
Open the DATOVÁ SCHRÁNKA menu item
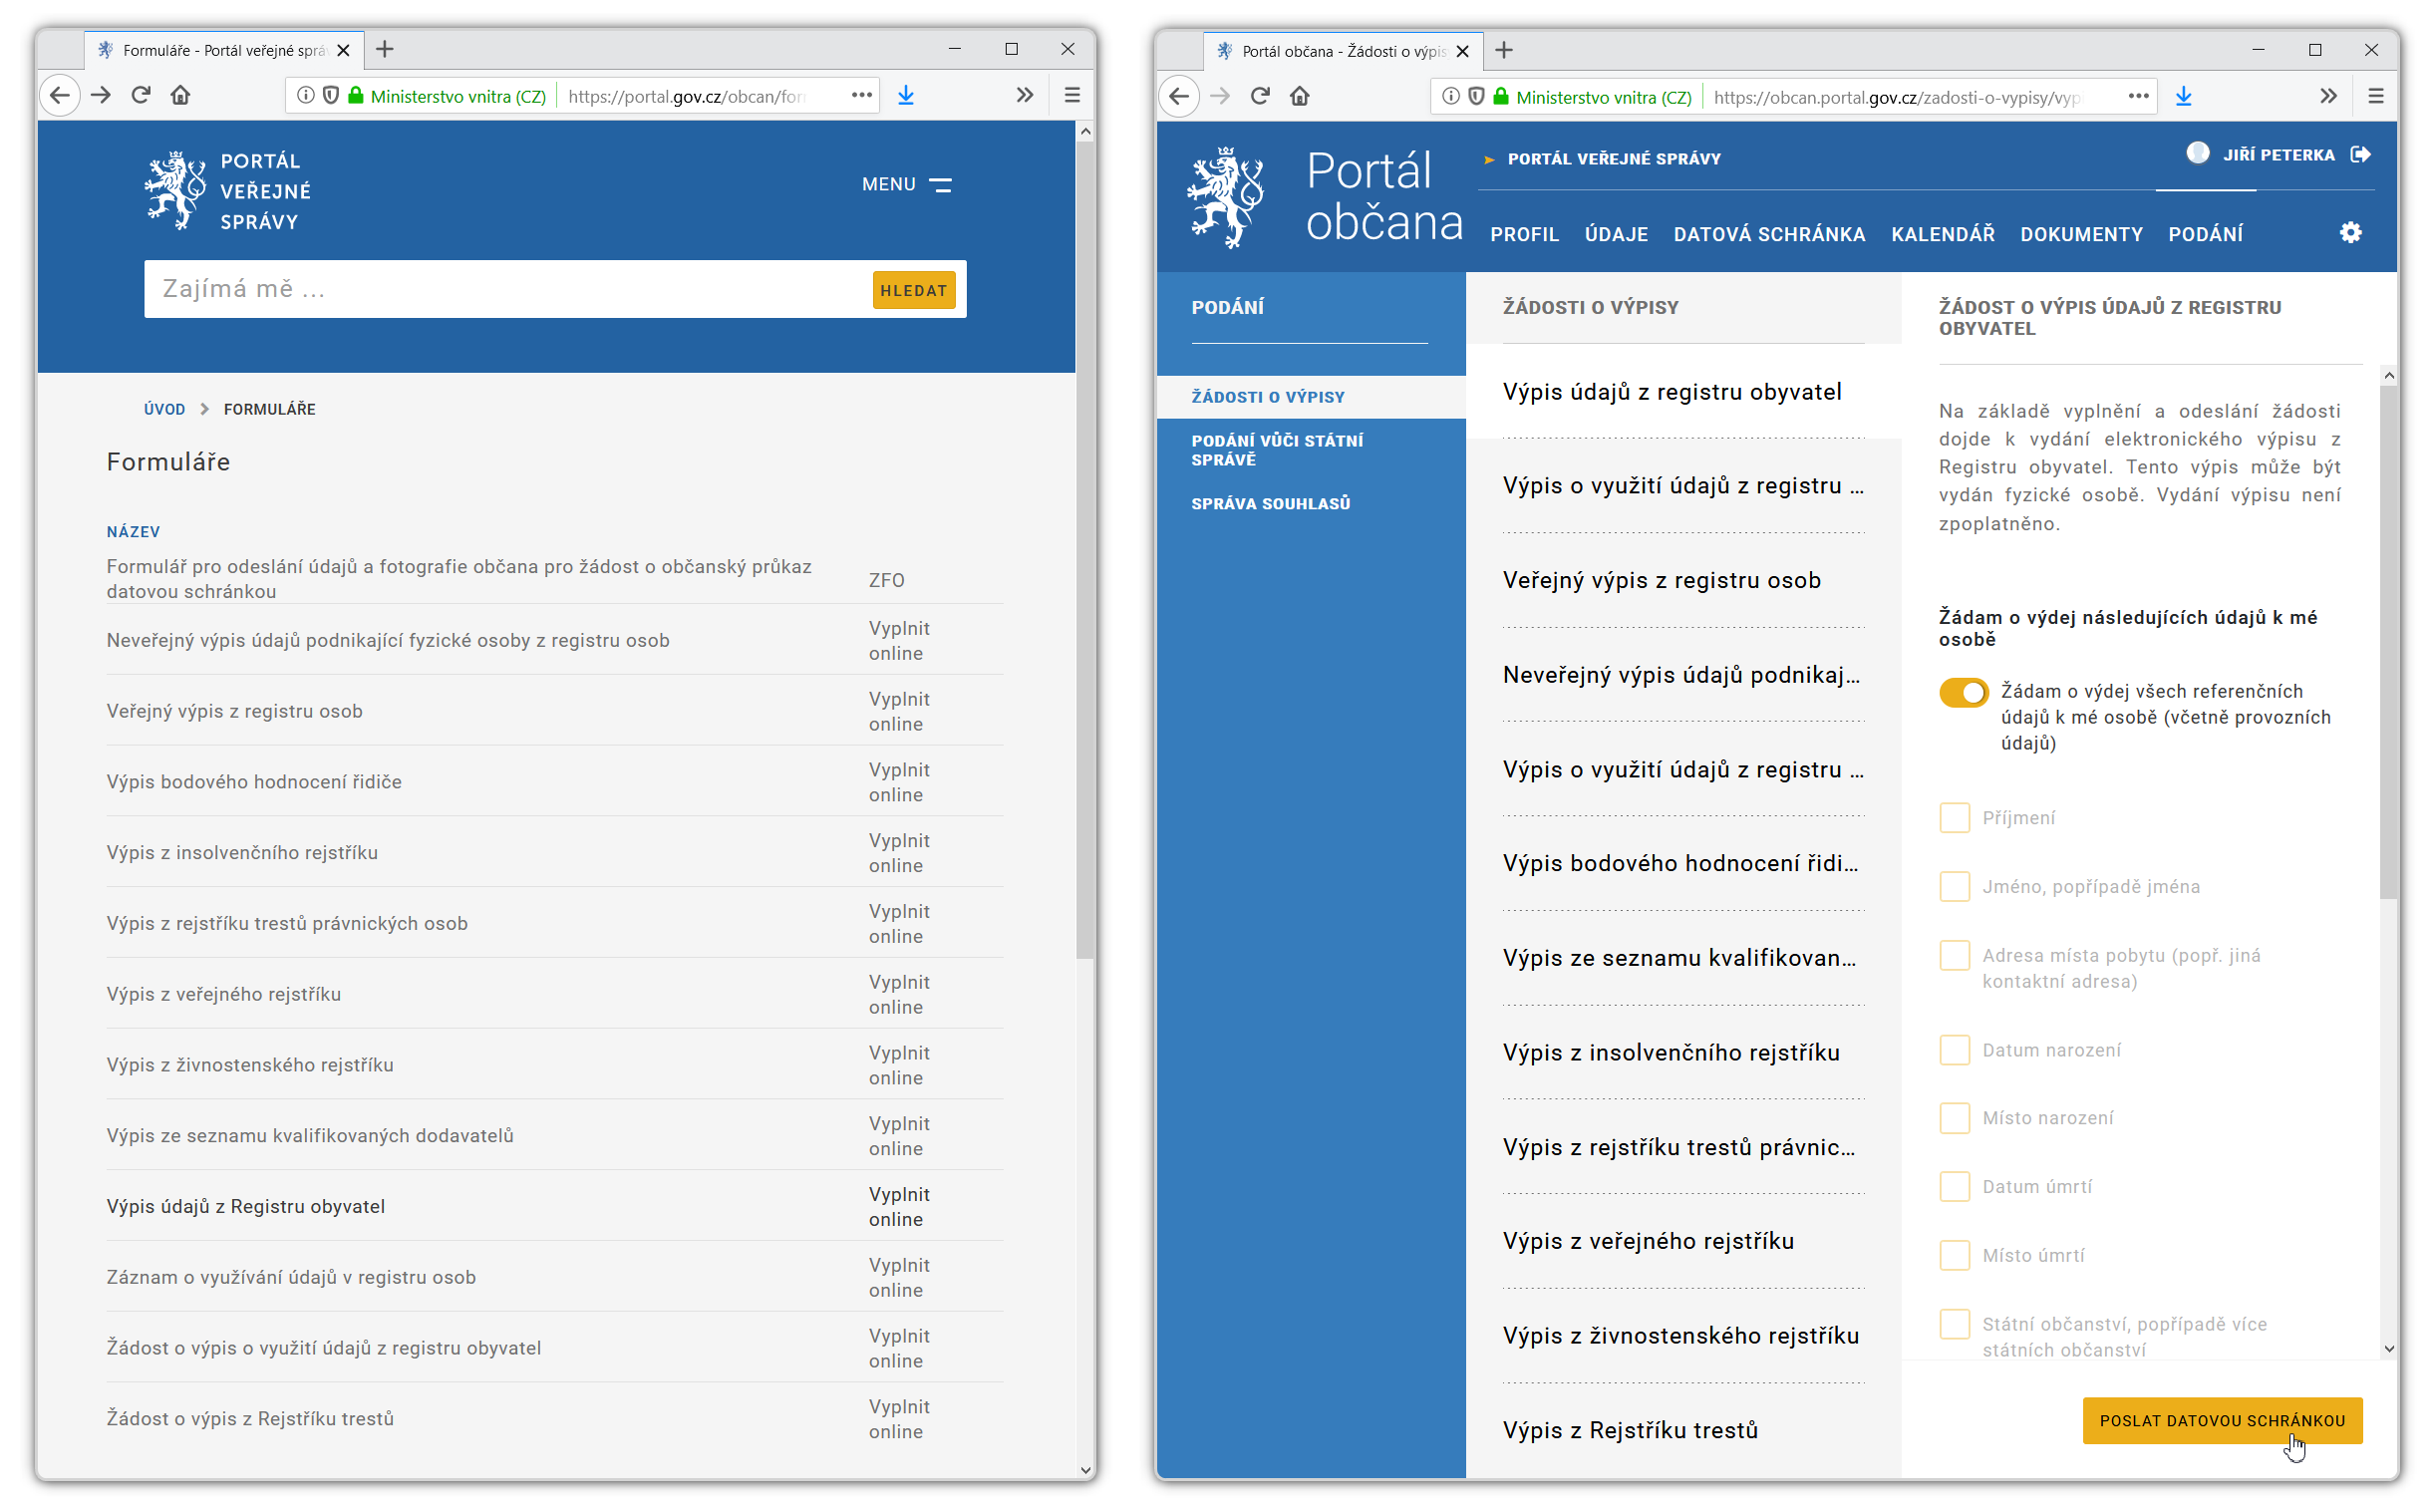[1769, 235]
